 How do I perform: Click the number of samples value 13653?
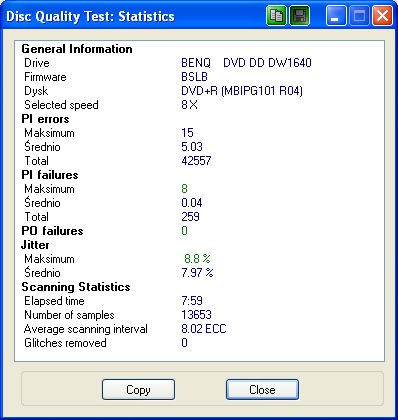pos(196,315)
